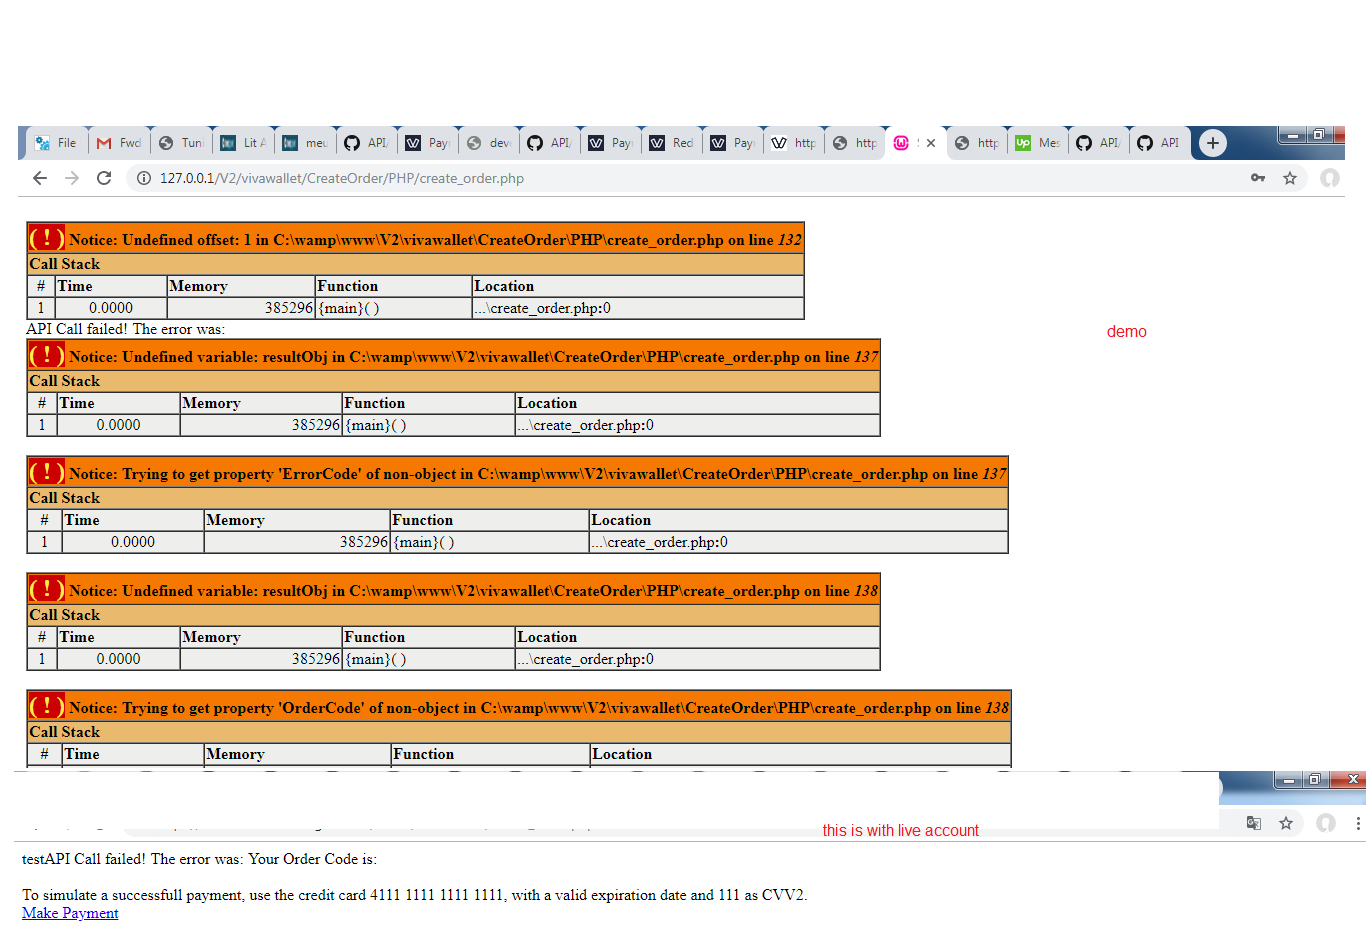Toggle the forward navigation arrow
Viewport: 1366px width, 944px height.
pos(72,178)
